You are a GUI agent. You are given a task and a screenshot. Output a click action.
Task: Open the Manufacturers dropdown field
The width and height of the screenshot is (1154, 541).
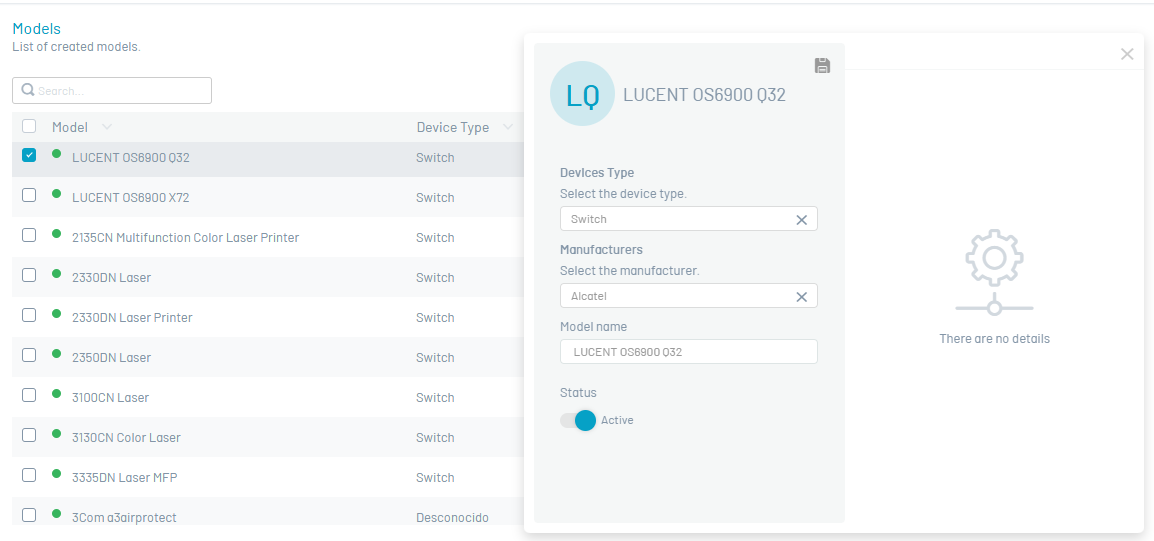coord(688,296)
